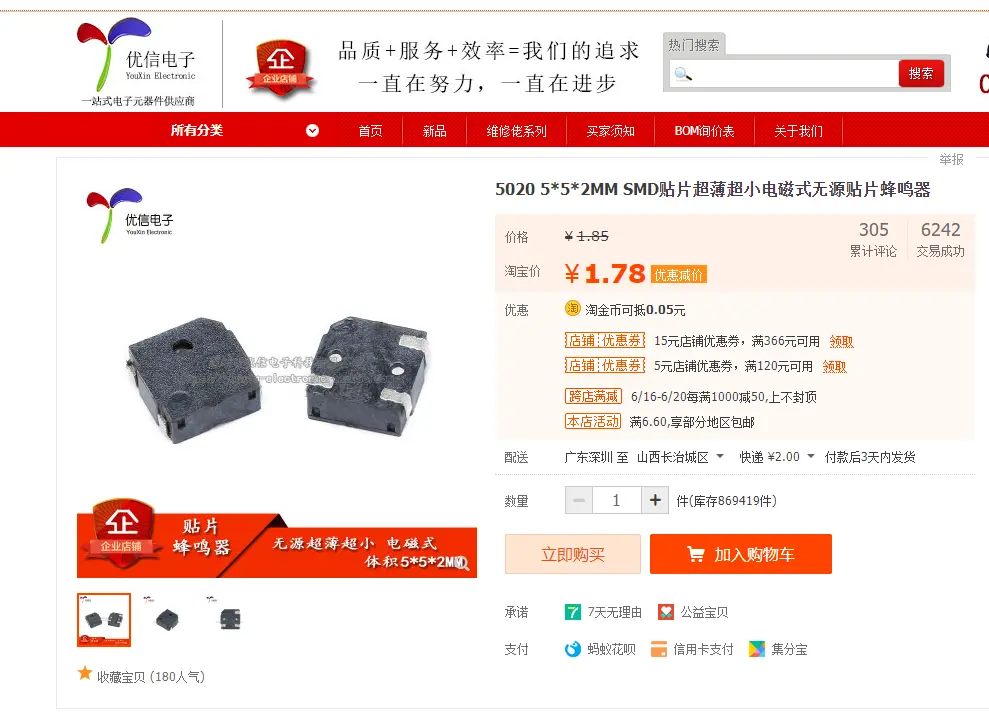Select the second product thumbnail
Screen dimensions: 989x728
(167, 619)
